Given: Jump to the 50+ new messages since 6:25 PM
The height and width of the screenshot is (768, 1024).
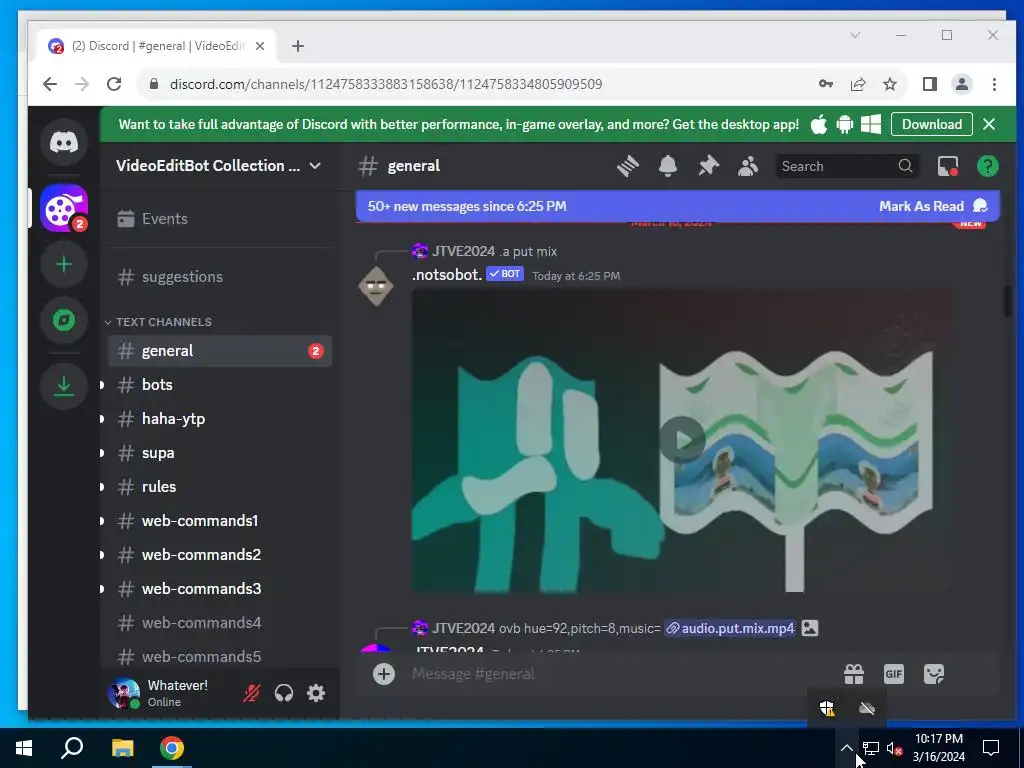Looking at the screenshot, I should (466, 206).
